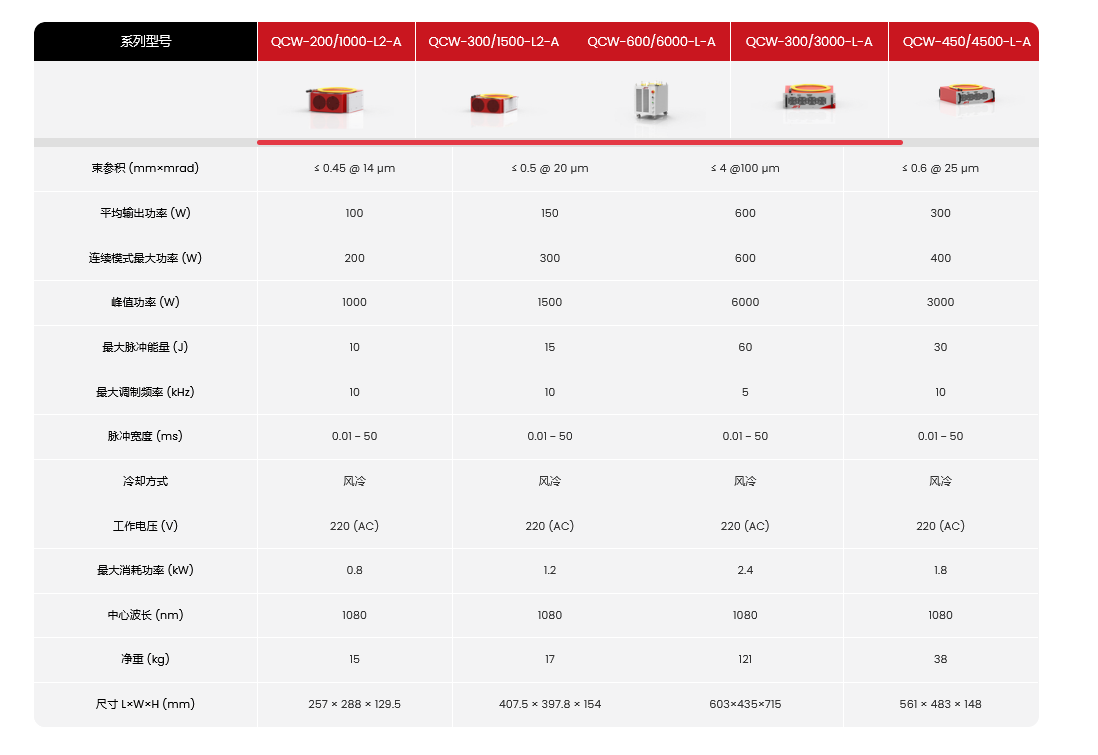Viewport: 1098px width, 755px height.
Task: Click the QCW-200/1000-L2-A model header
Action: click(336, 42)
